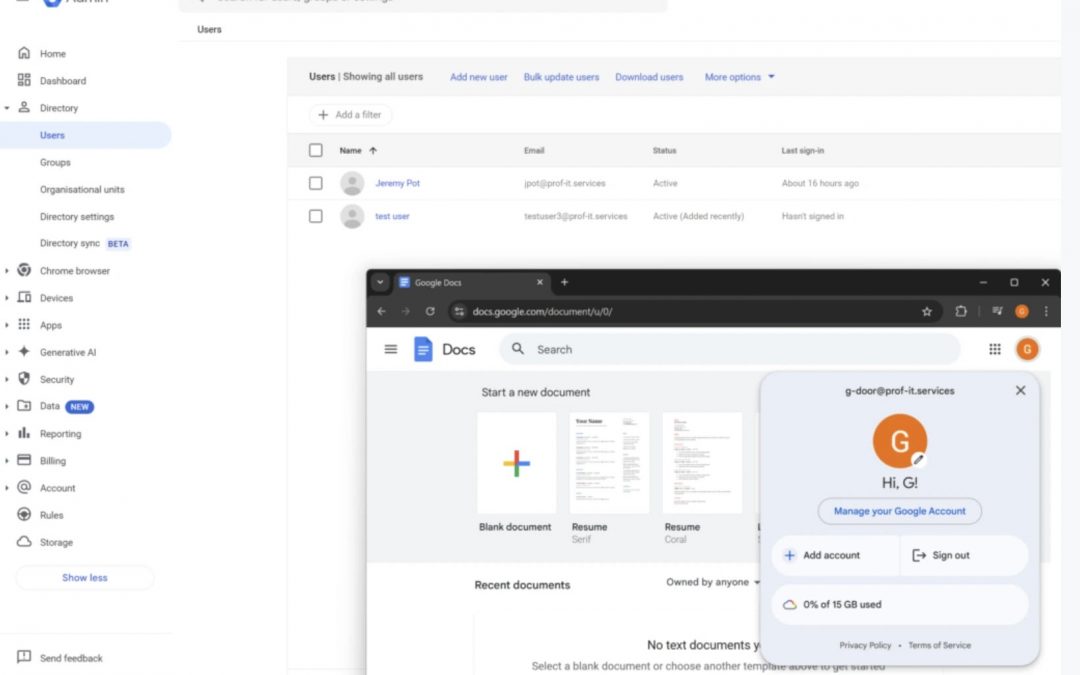Click the Show less button
This screenshot has height=675, width=1080.
pyautogui.click(x=85, y=577)
